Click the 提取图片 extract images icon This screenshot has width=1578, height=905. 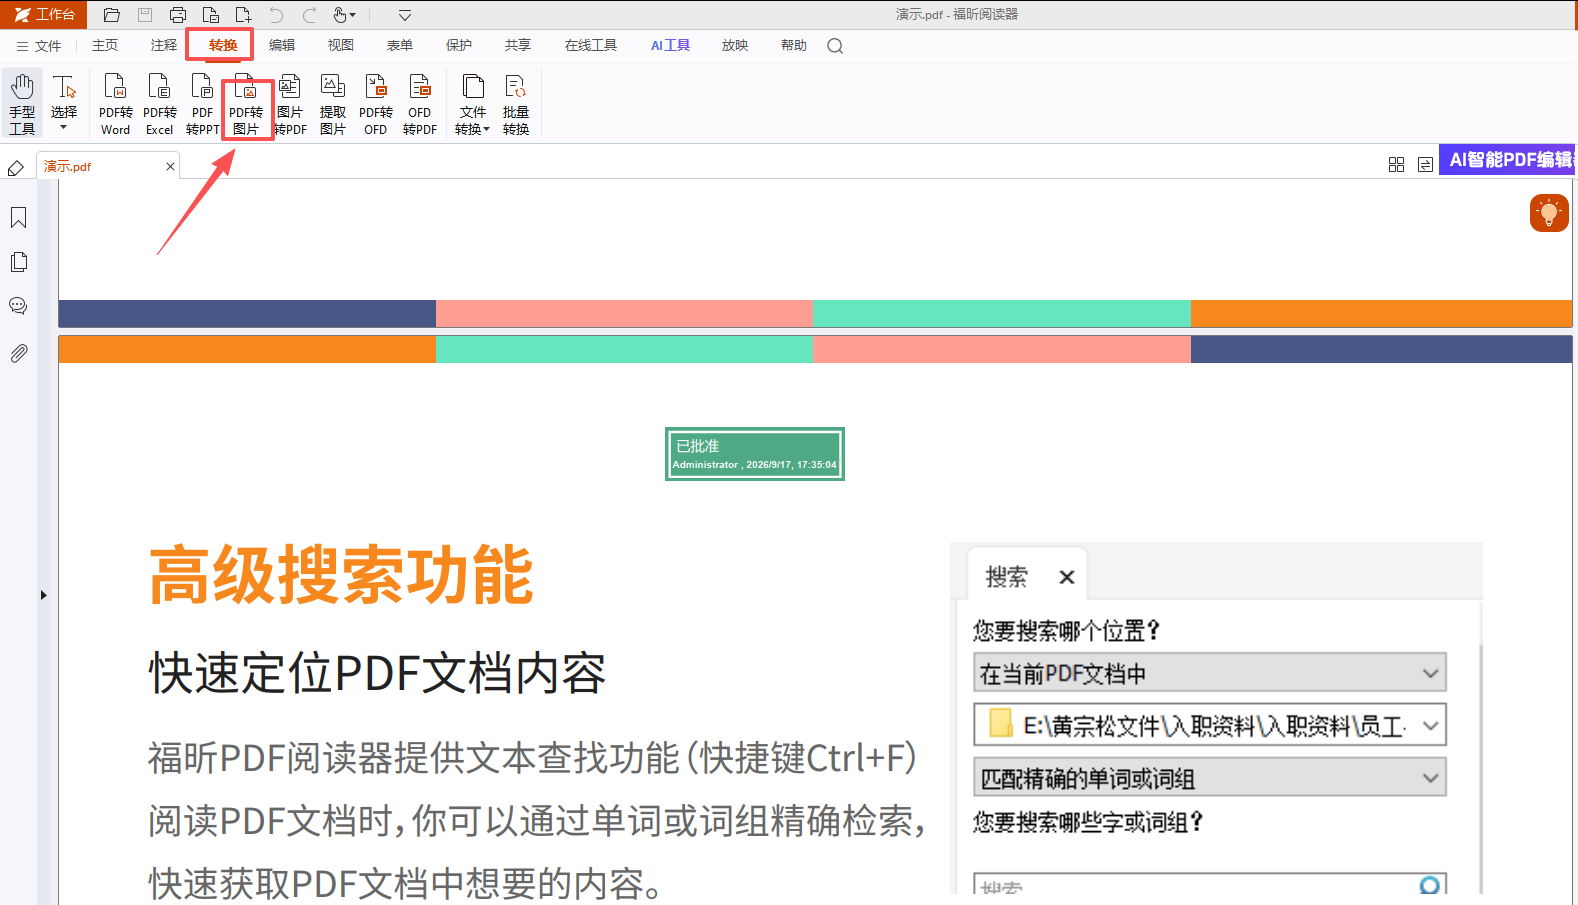click(333, 104)
